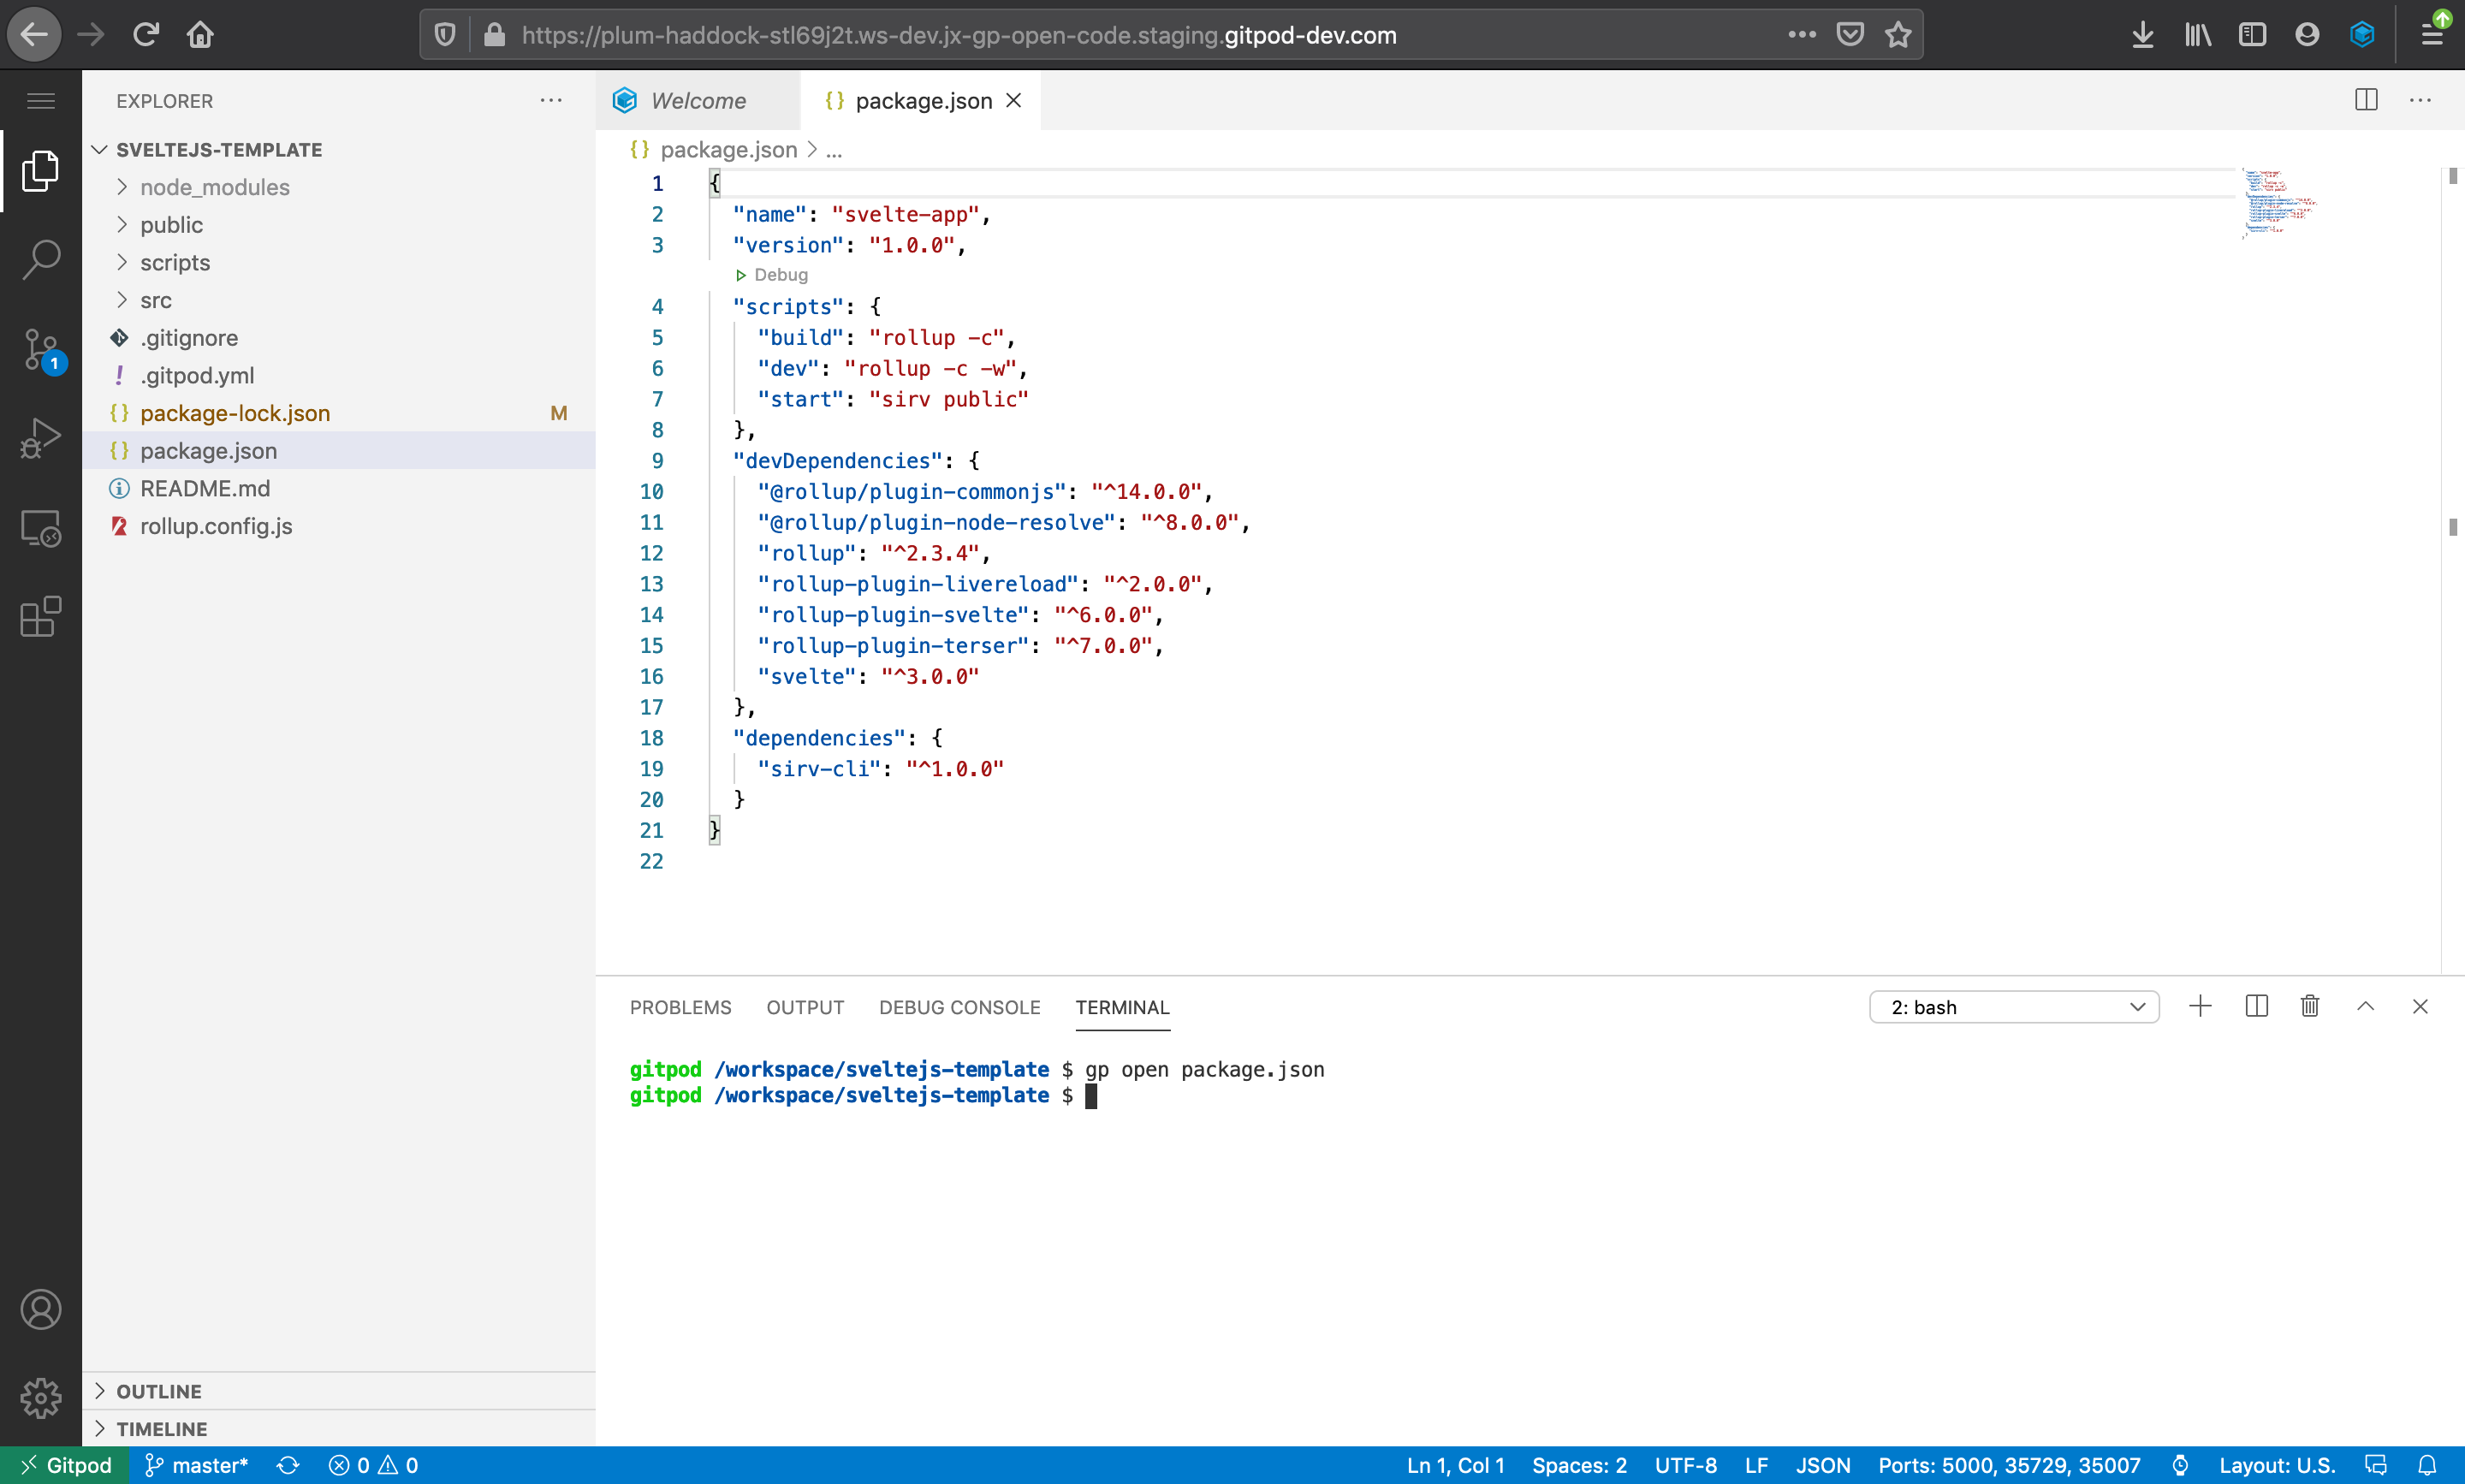
Task: Open the '2: bash' terminal dropdown
Action: click(2015, 1007)
